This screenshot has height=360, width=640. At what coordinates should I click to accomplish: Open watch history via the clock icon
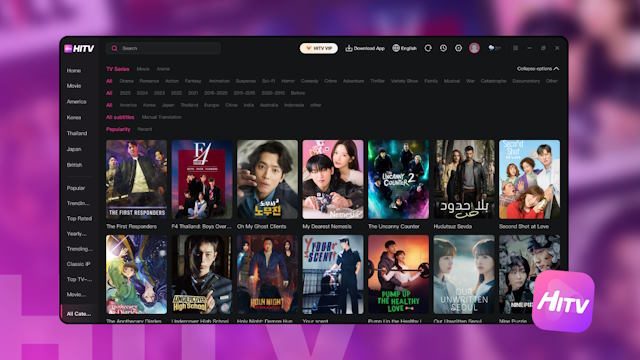point(443,48)
